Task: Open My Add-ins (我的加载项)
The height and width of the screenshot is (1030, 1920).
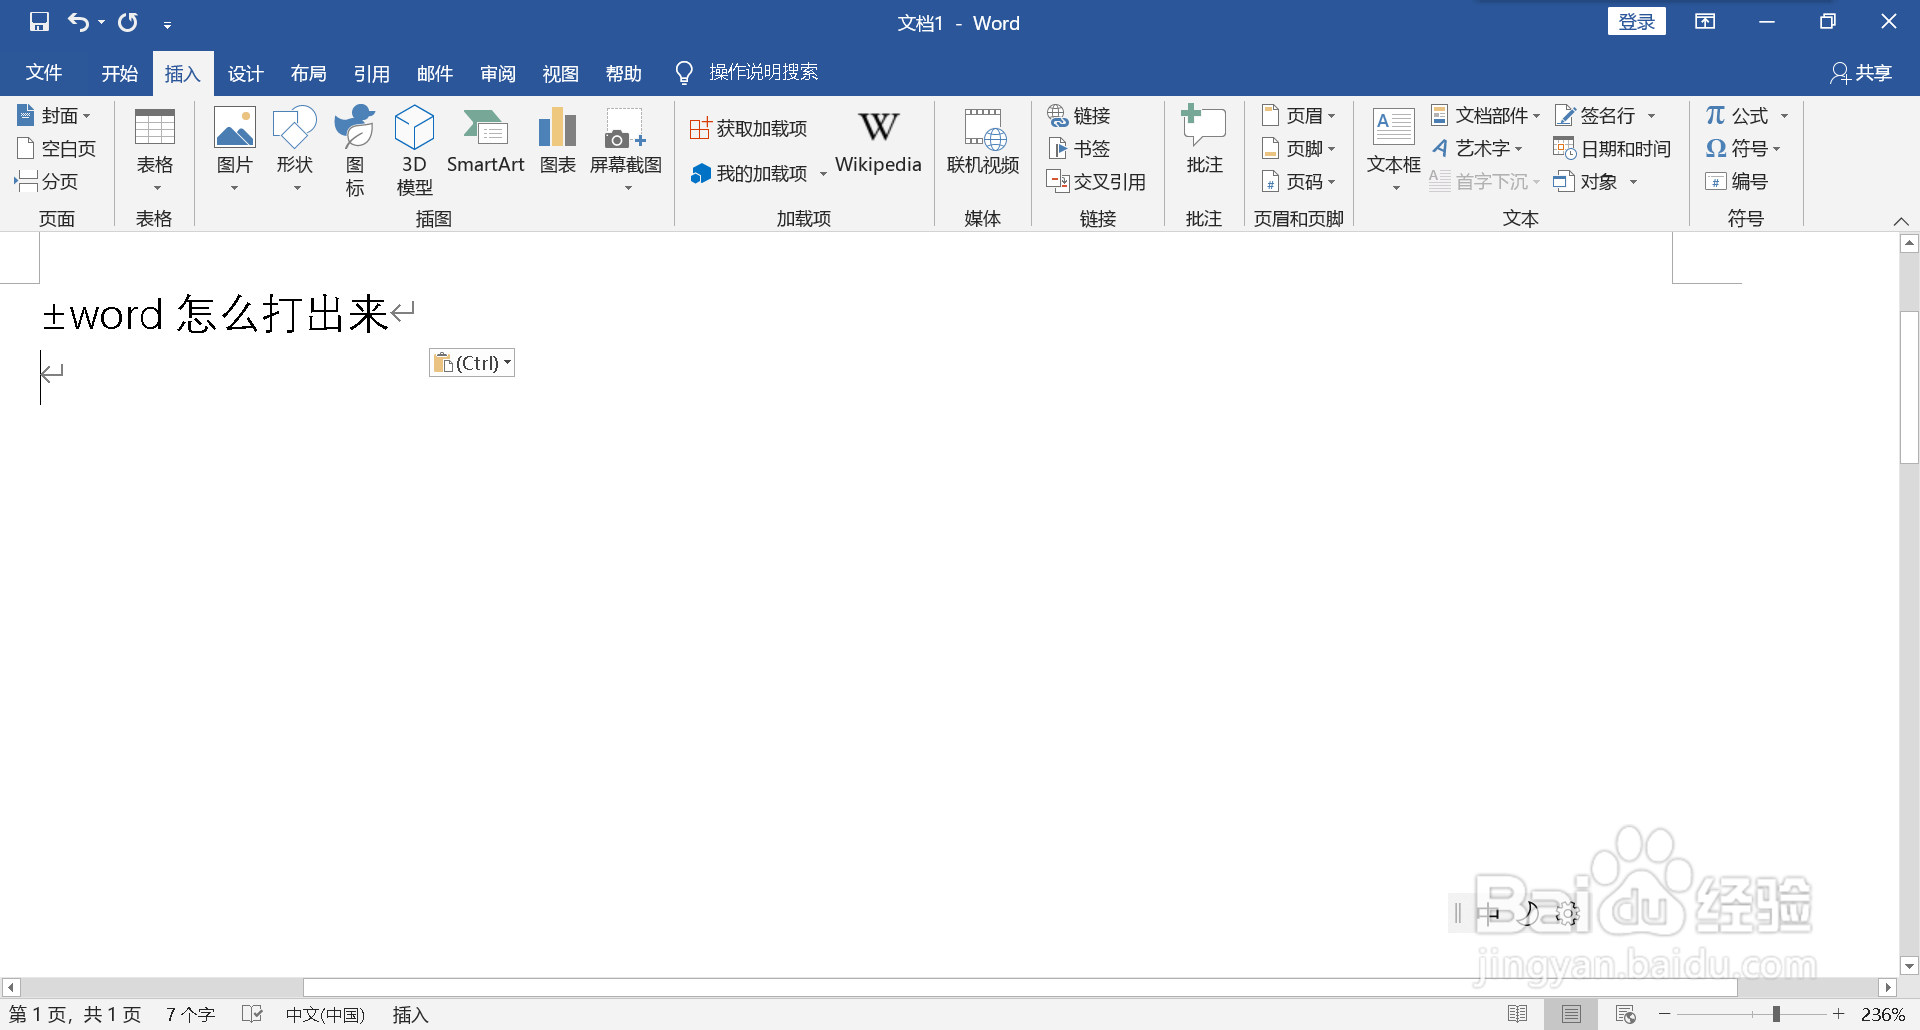Action: 759,174
